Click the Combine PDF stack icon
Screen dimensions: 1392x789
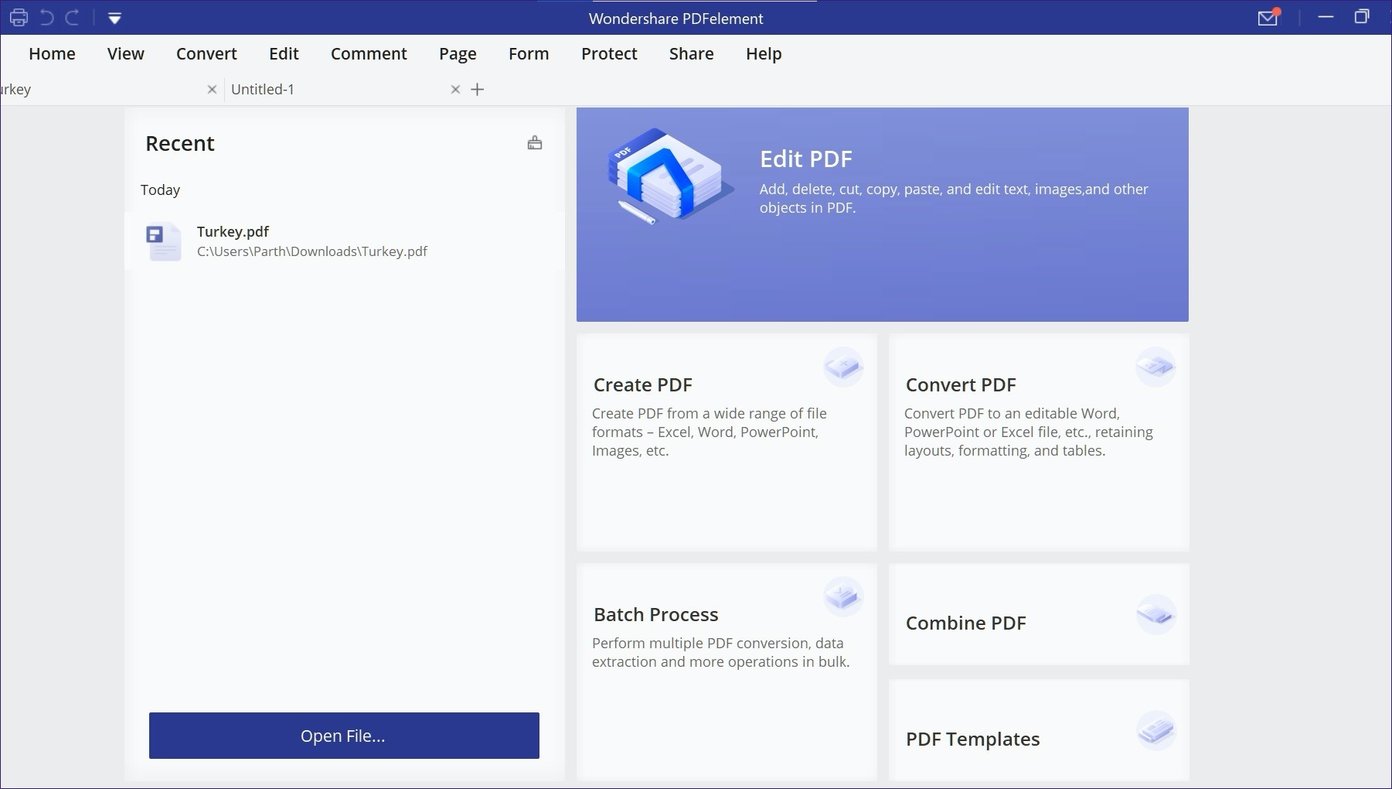click(x=1155, y=615)
